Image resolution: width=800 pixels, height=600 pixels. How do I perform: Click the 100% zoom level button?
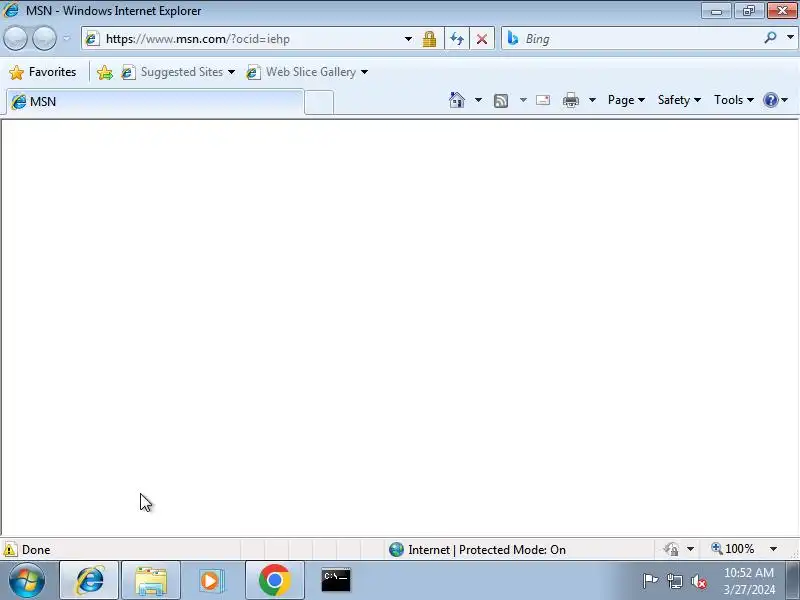click(x=733, y=549)
